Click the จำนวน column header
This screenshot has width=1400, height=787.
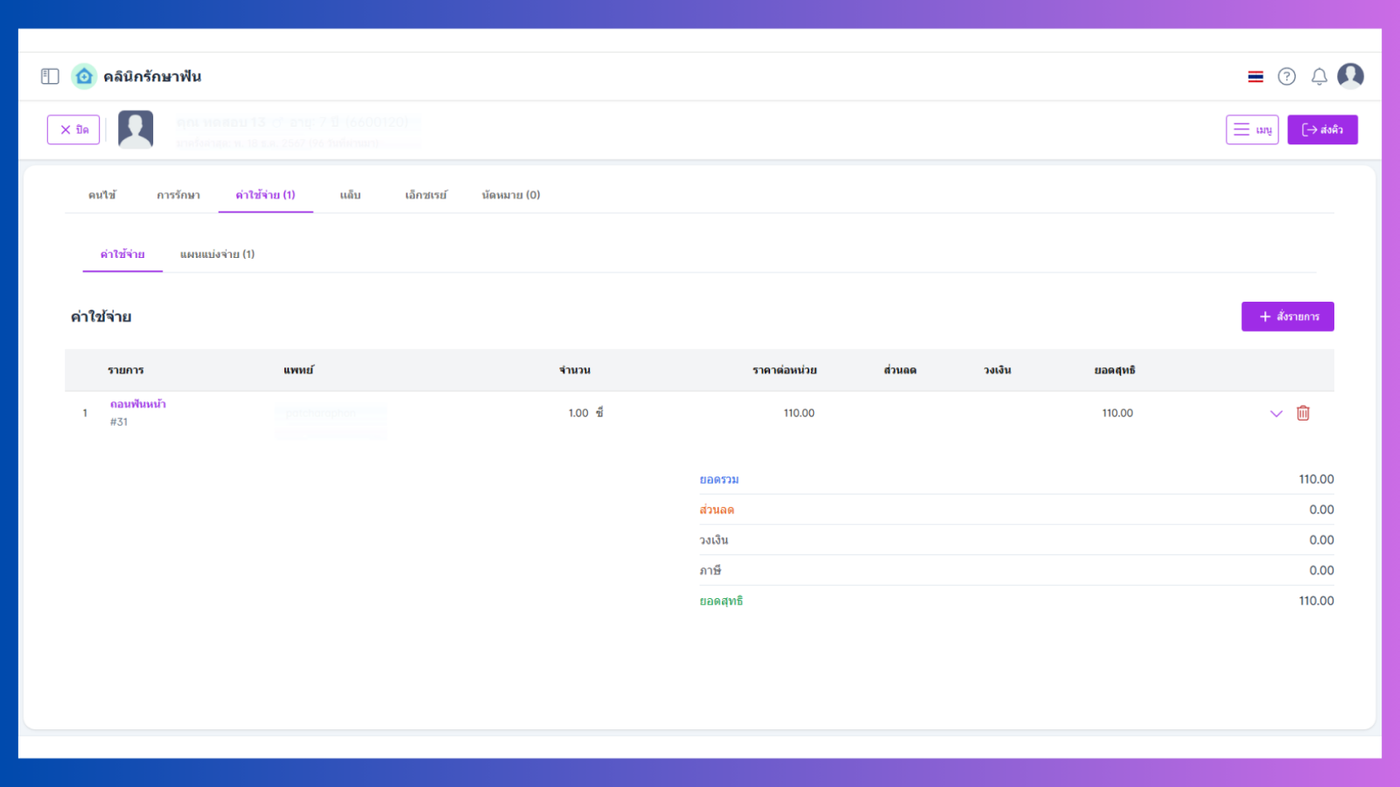click(x=574, y=370)
